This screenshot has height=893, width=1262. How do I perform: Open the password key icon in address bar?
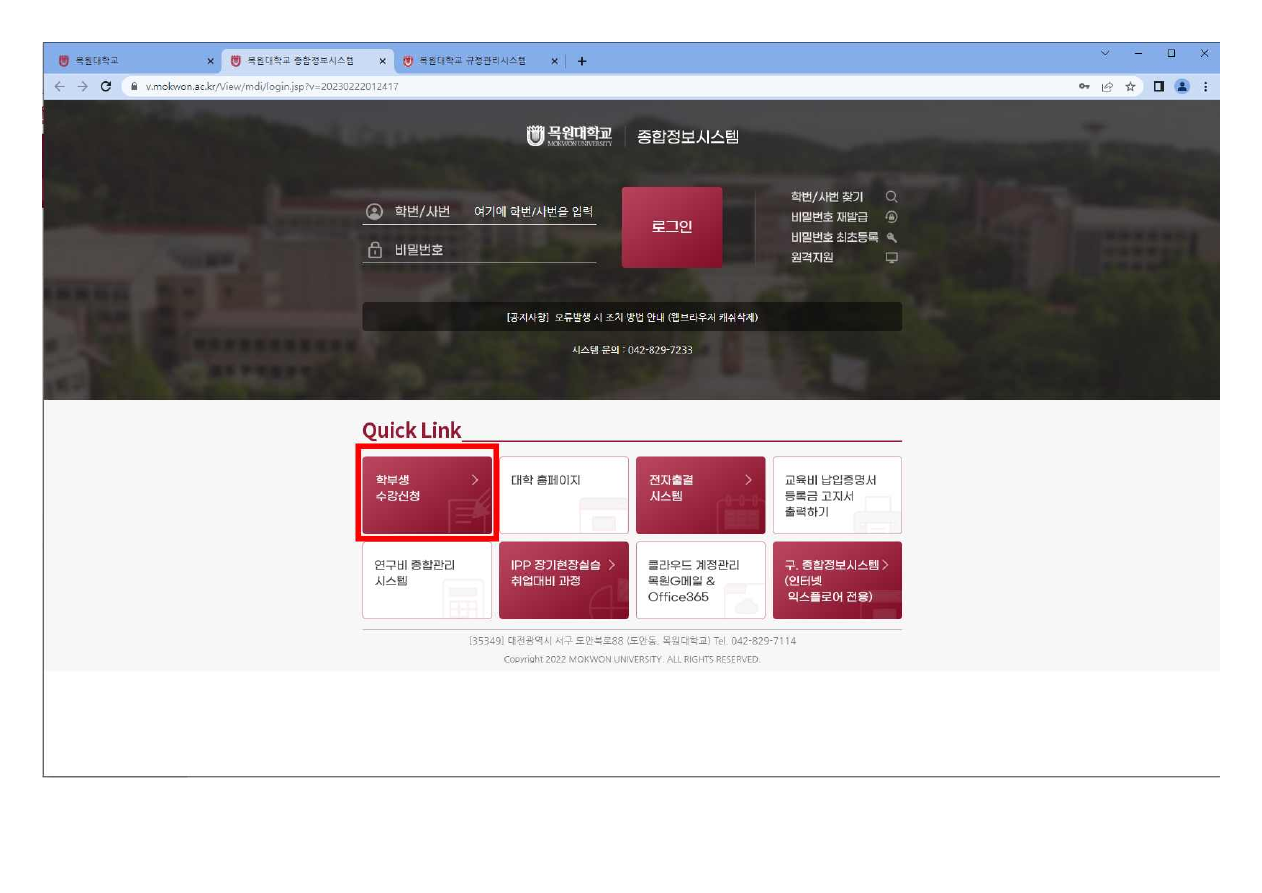tap(1084, 87)
